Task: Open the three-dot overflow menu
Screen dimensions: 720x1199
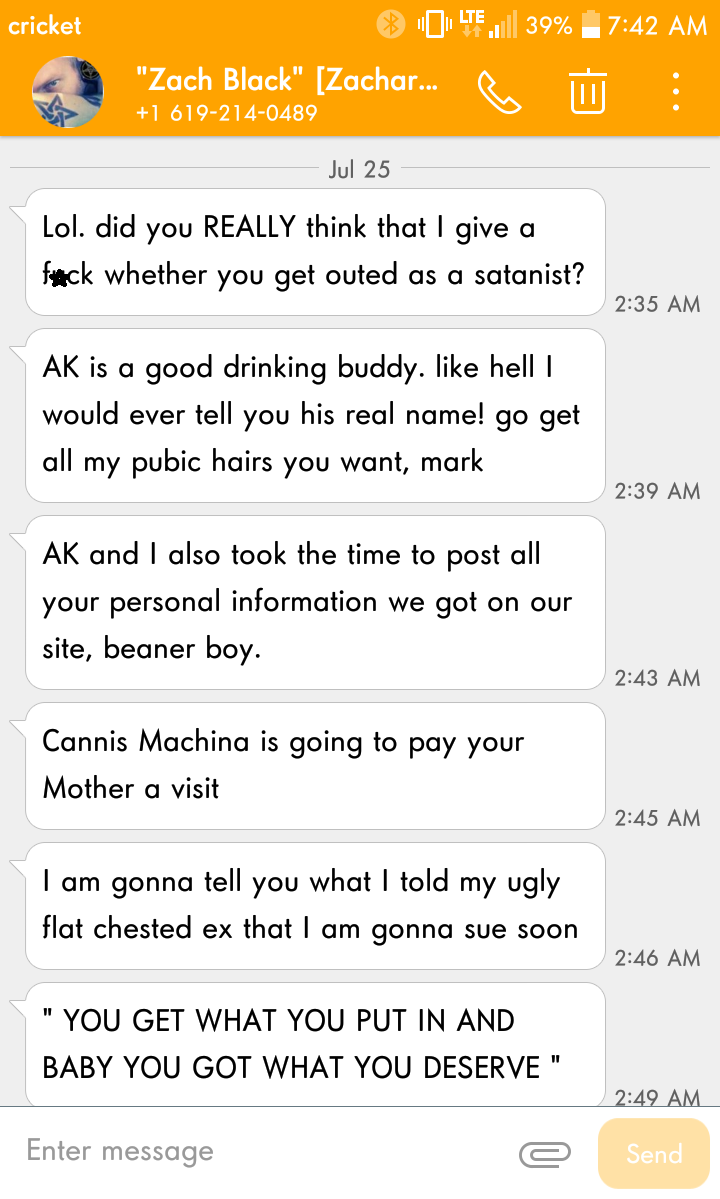Action: click(x=676, y=92)
